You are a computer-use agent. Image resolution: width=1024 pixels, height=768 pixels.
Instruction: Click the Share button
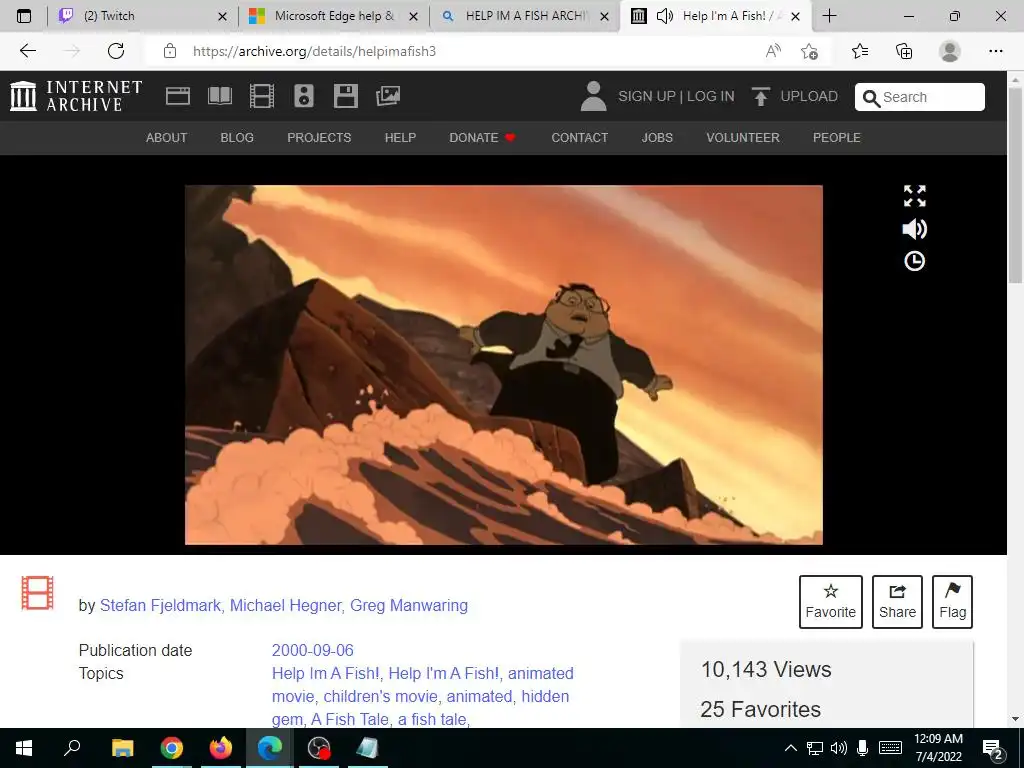pos(897,601)
